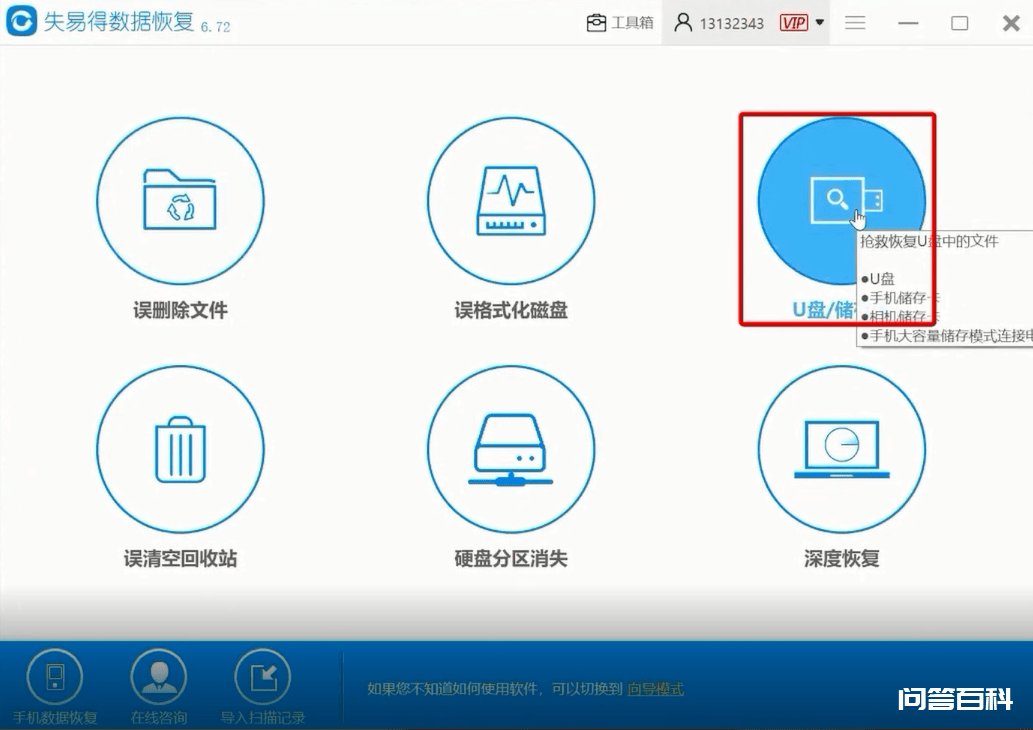Click the 误删除文件 label
1033x730 pixels.
click(181, 310)
